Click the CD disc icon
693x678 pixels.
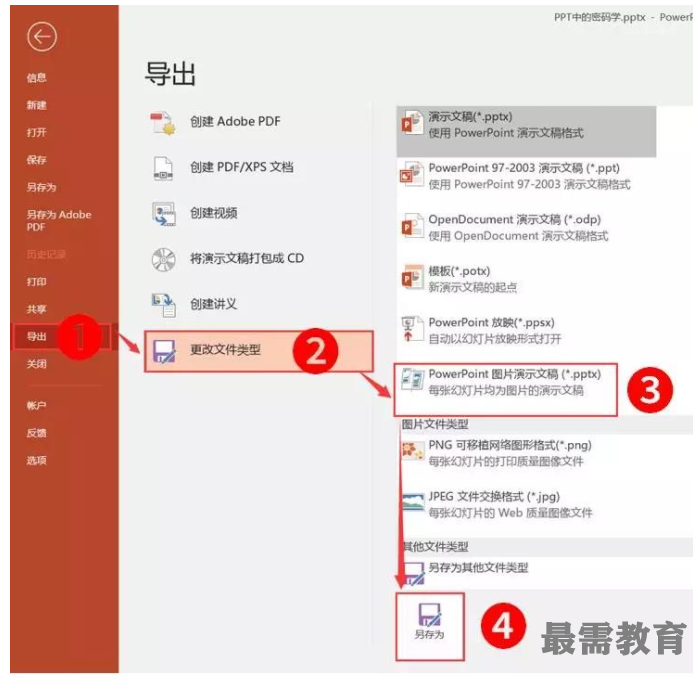(x=164, y=260)
